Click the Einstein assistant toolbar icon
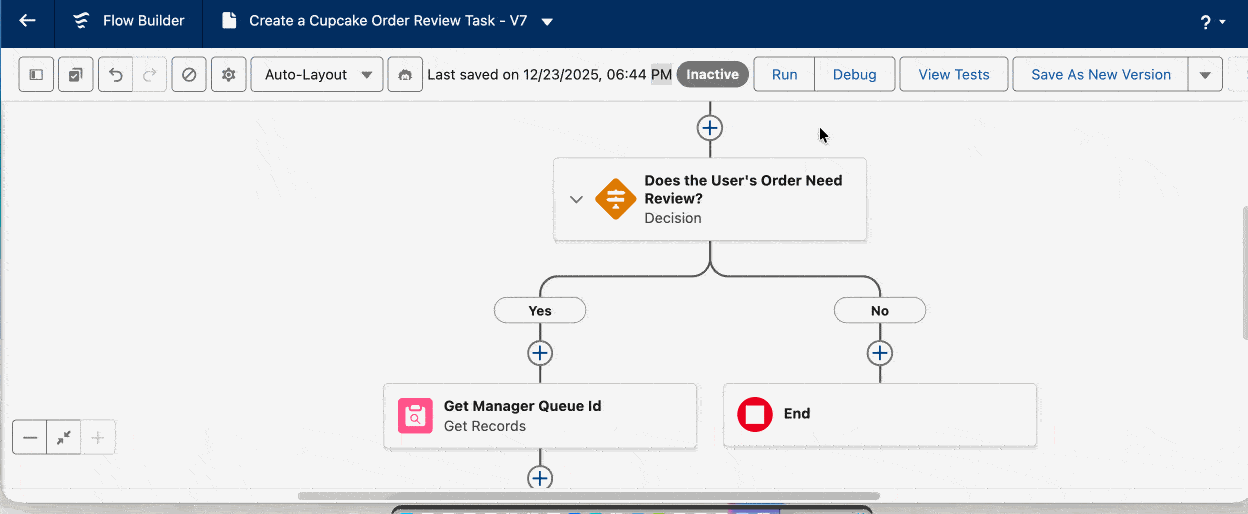Viewport: 1248px width, 514px height. pos(405,75)
